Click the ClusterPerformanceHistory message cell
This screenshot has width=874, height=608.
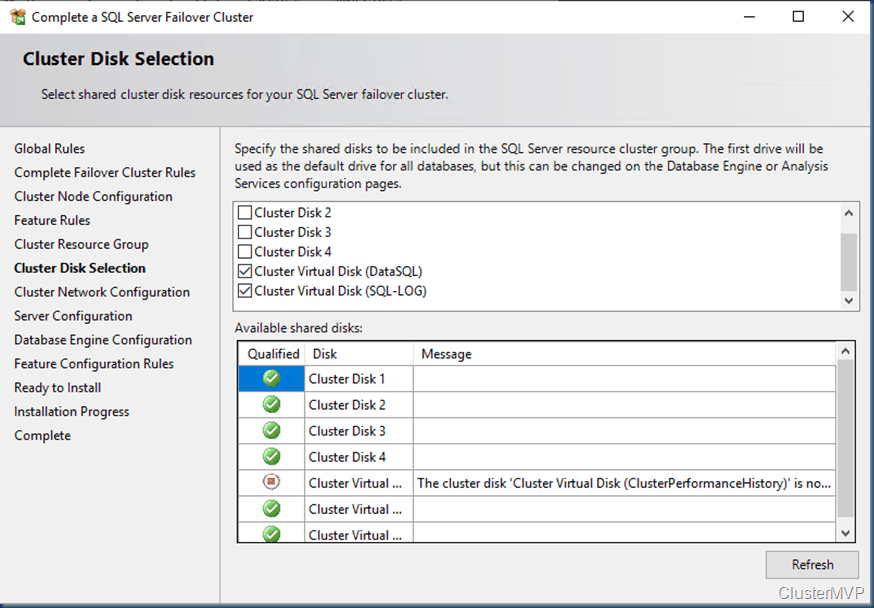[625, 483]
